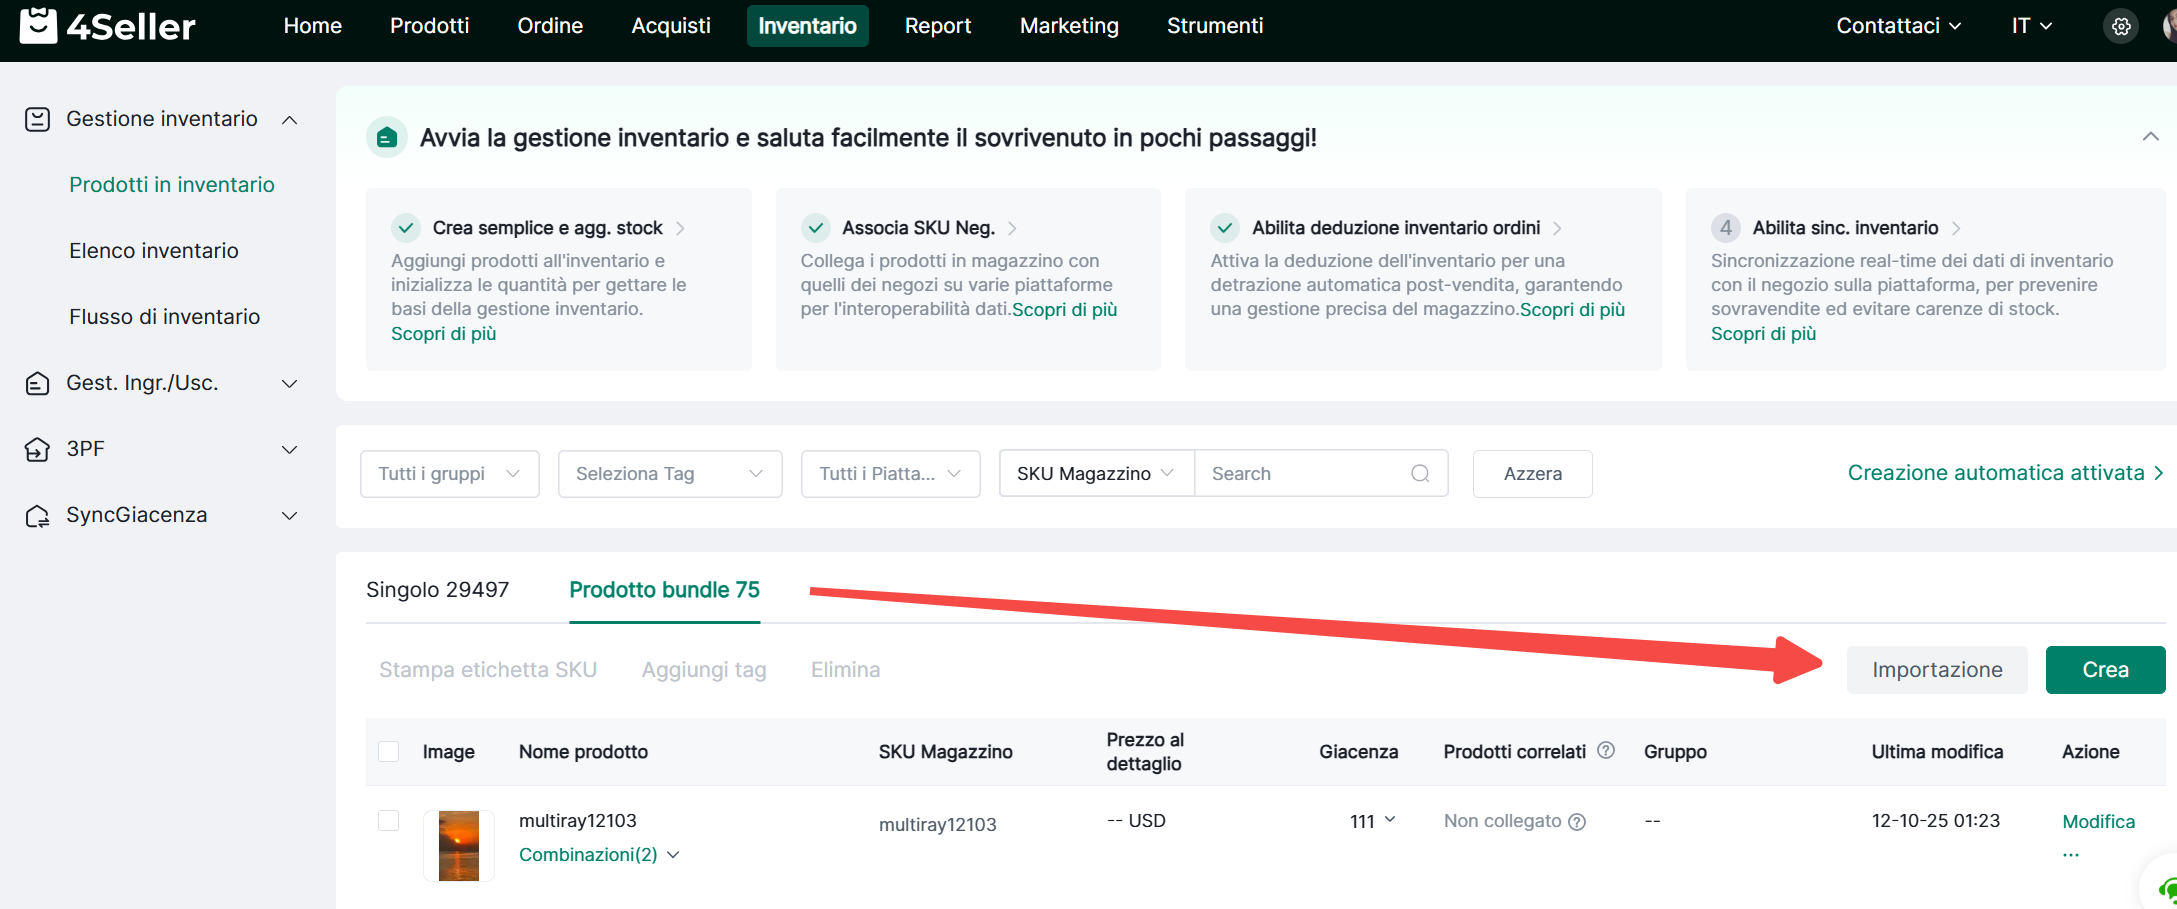2177x909 pixels.
Task: Click the Importazione button
Action: pyautogui.click(x=1936, y=670)
